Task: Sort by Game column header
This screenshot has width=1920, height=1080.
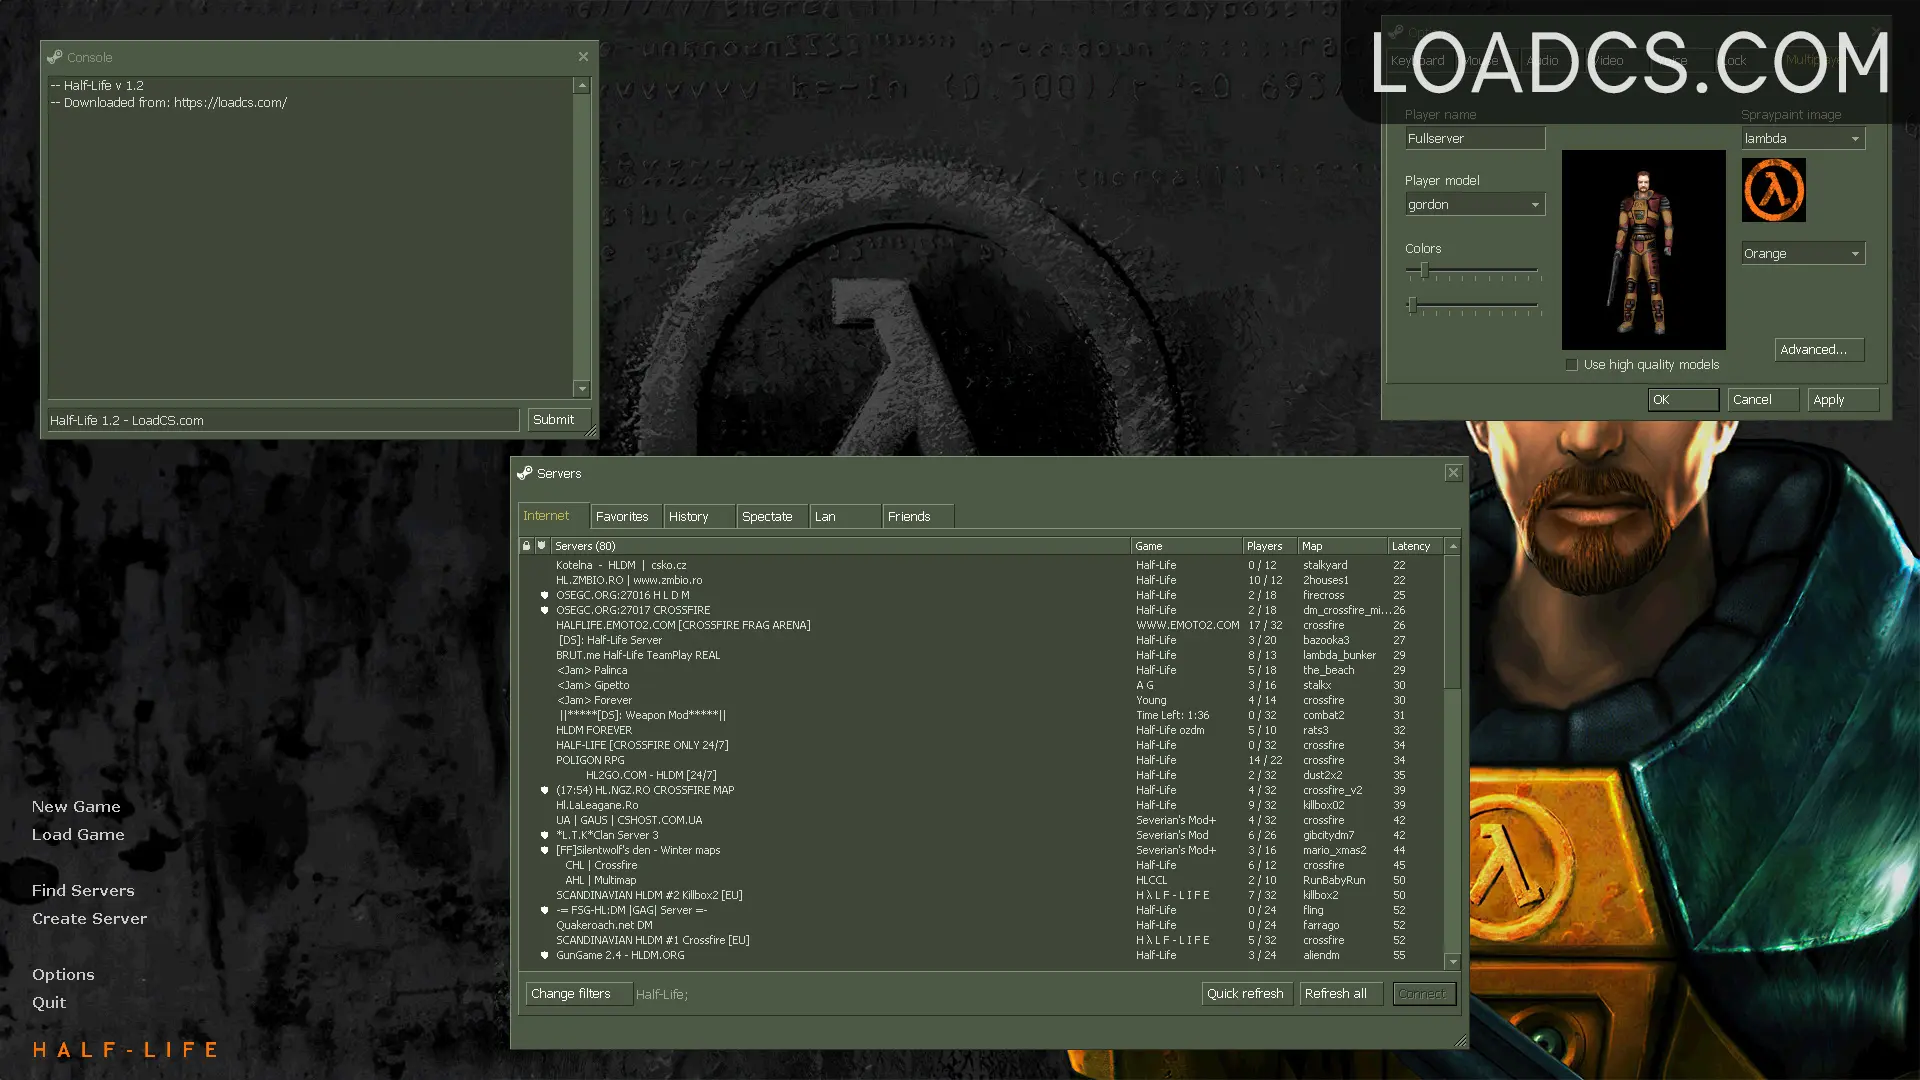Action: click(1186, 546)
